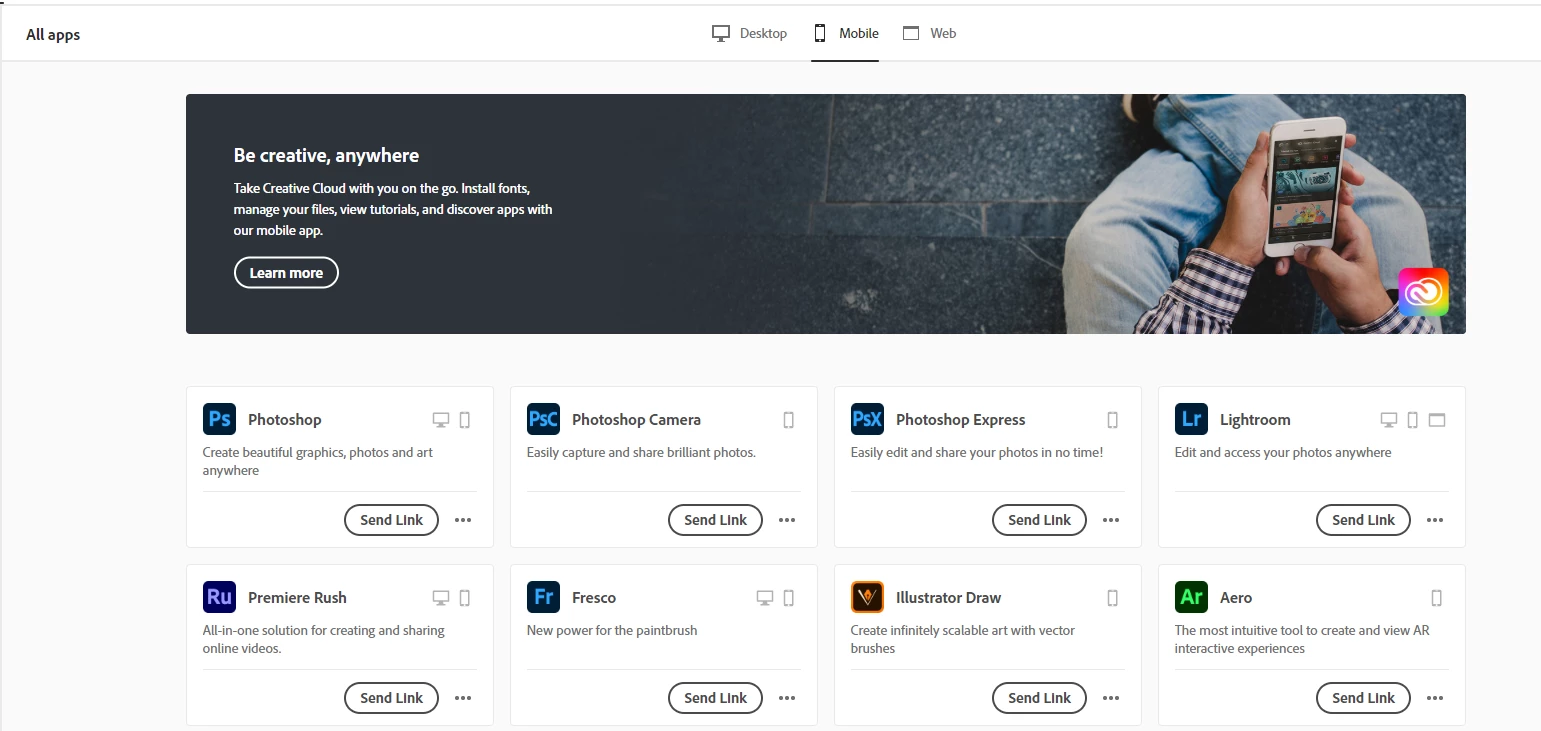The height and width of the screenshot is (731, 1541).
Task: Click the Creative Cloud logo in banner
Action: point(1423,292)
